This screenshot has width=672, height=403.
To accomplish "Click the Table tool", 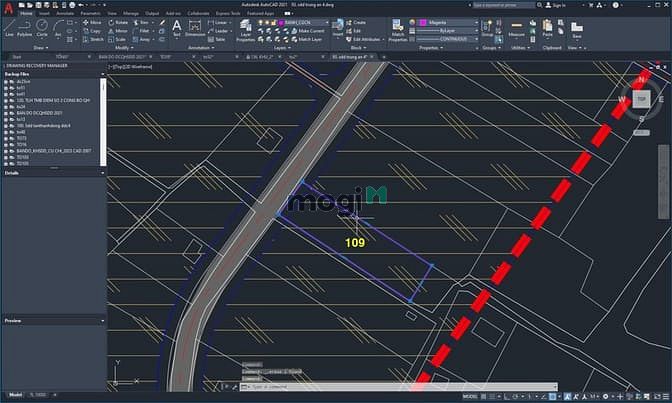I will pyautogui.click(x=216, y=39).
